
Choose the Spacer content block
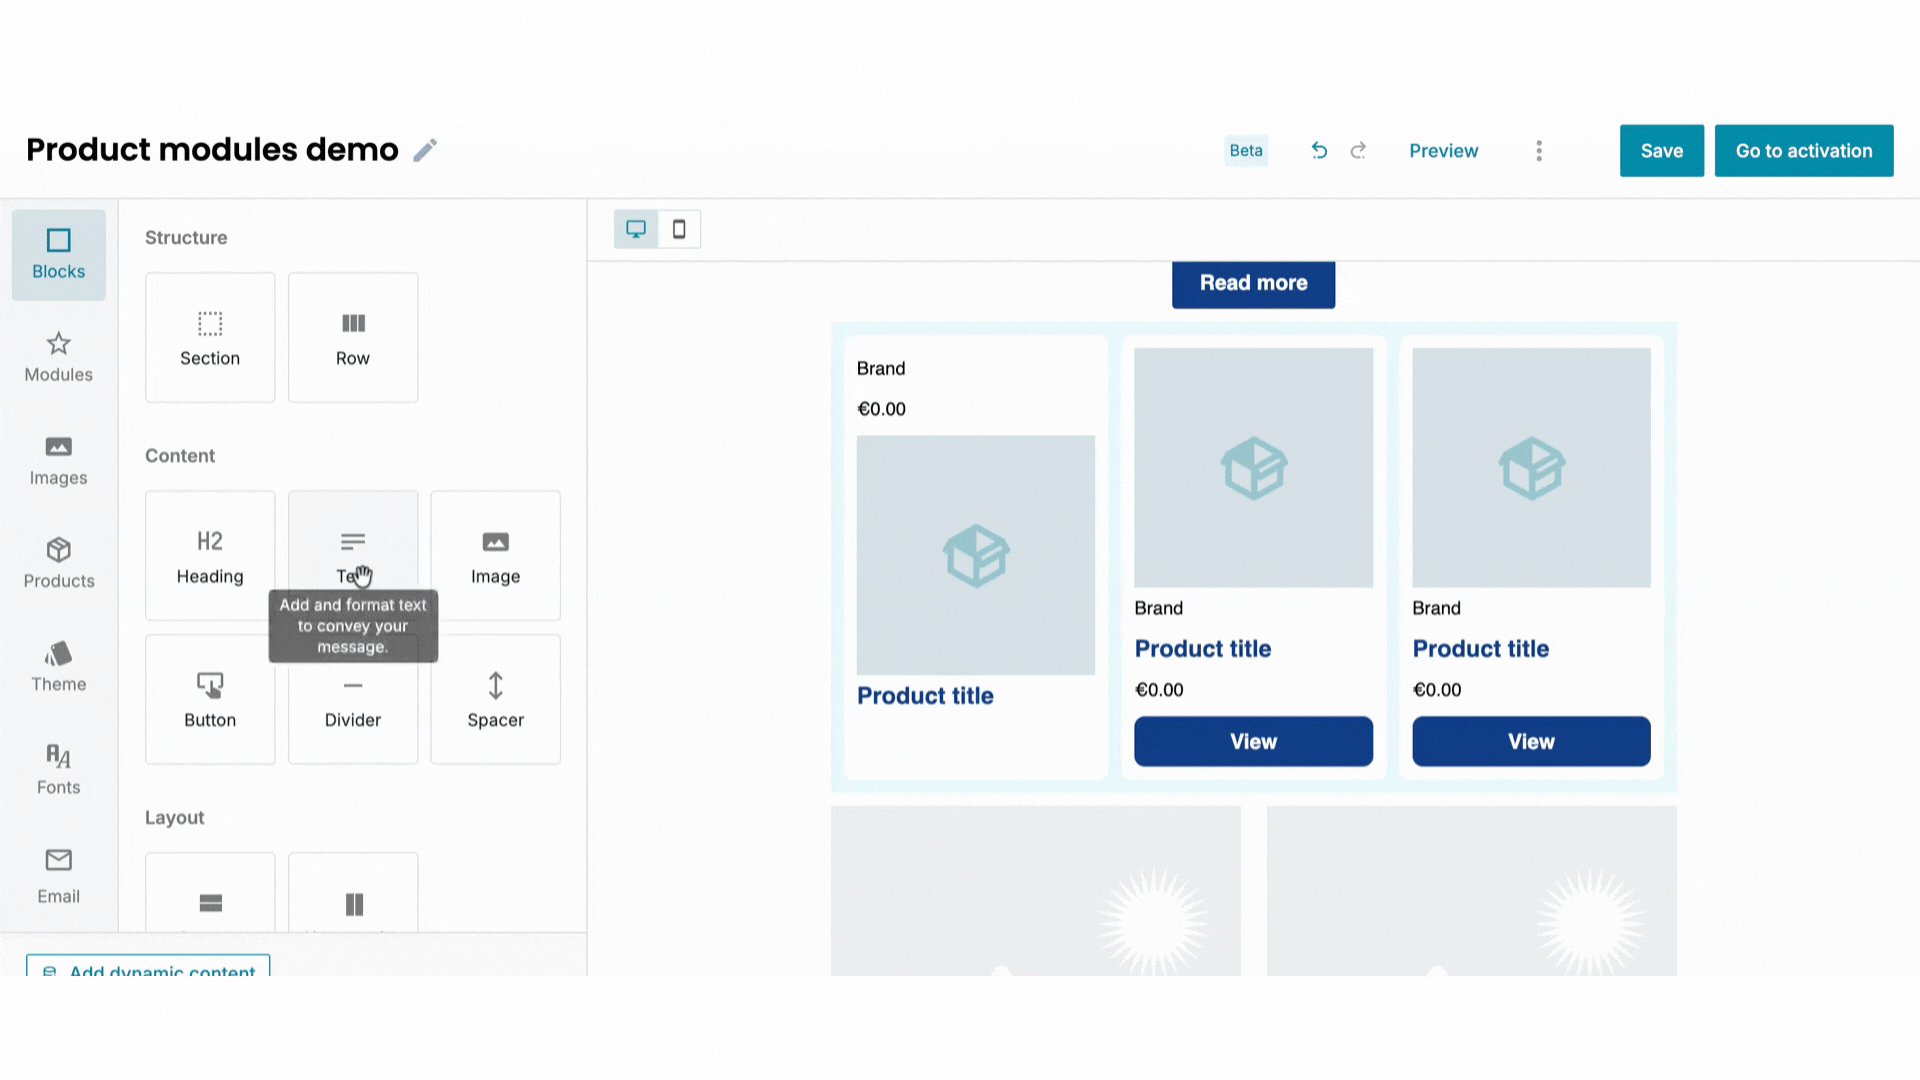tap(495, 699)
